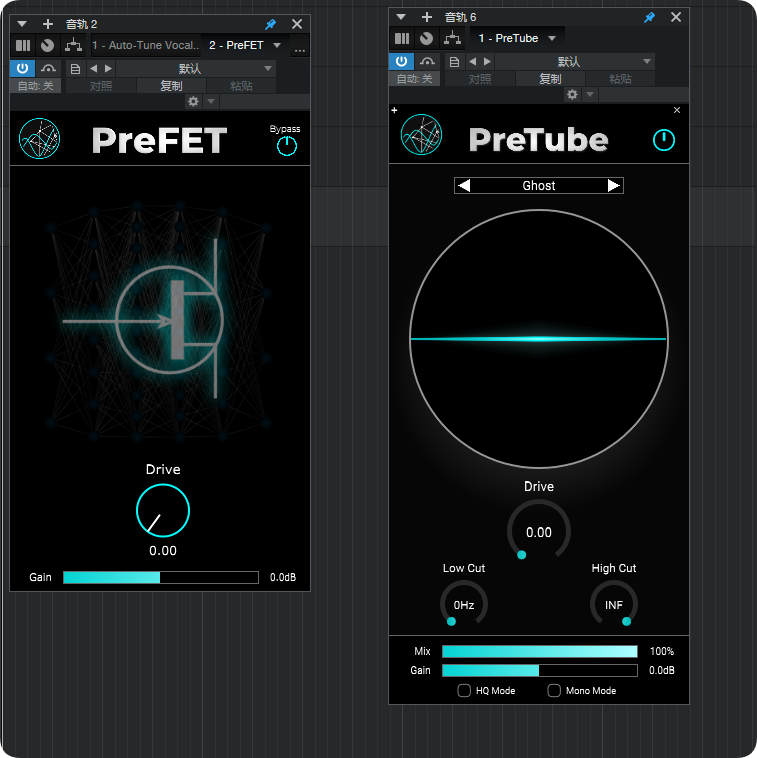Click the PreTube logo emblem
Screen dimensions: 757x758
coord(422,134)
